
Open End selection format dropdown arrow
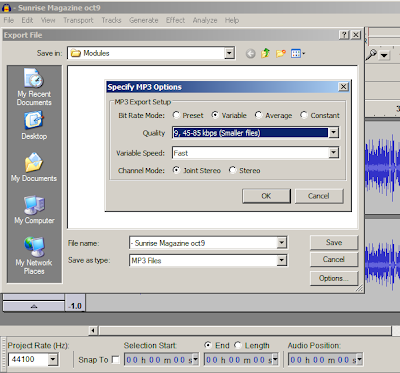coord(275,360)
